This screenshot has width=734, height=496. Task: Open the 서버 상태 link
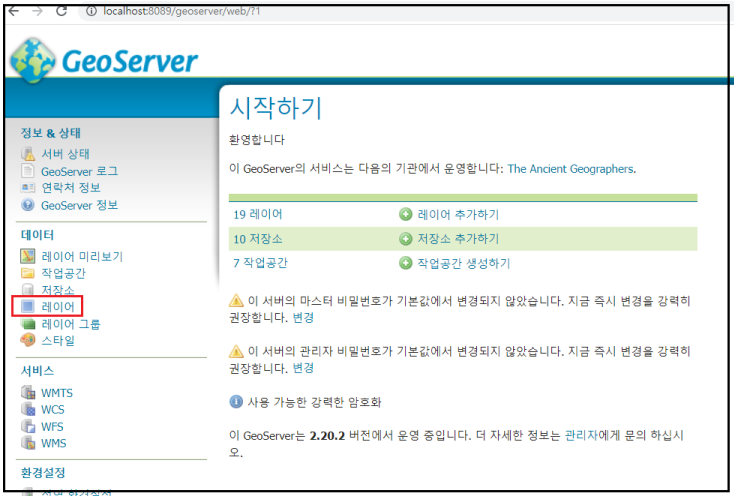coord(65,154)
